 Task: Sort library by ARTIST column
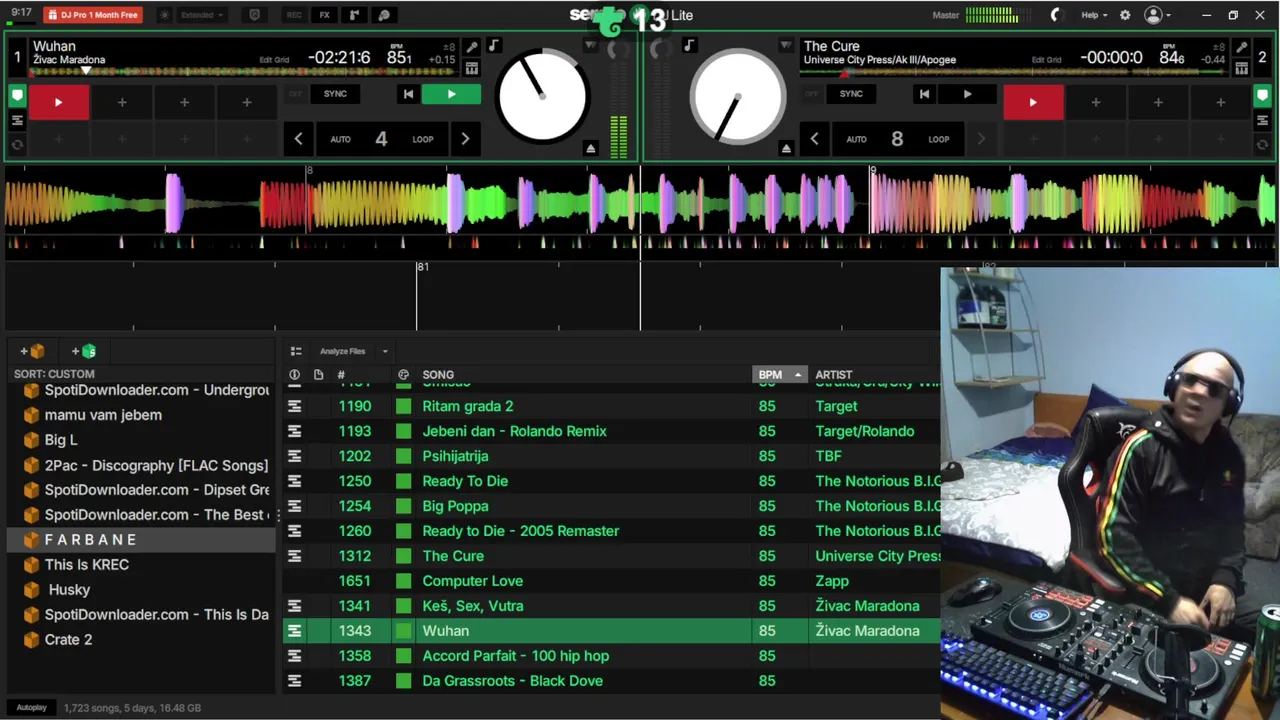click(834, 375)
